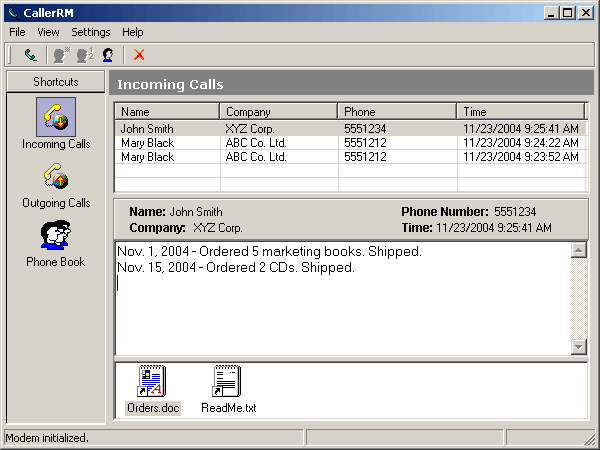The height and width of the screenshot is (450, 600).
Task: Open the Settings menu
Action: click(91, 32)
